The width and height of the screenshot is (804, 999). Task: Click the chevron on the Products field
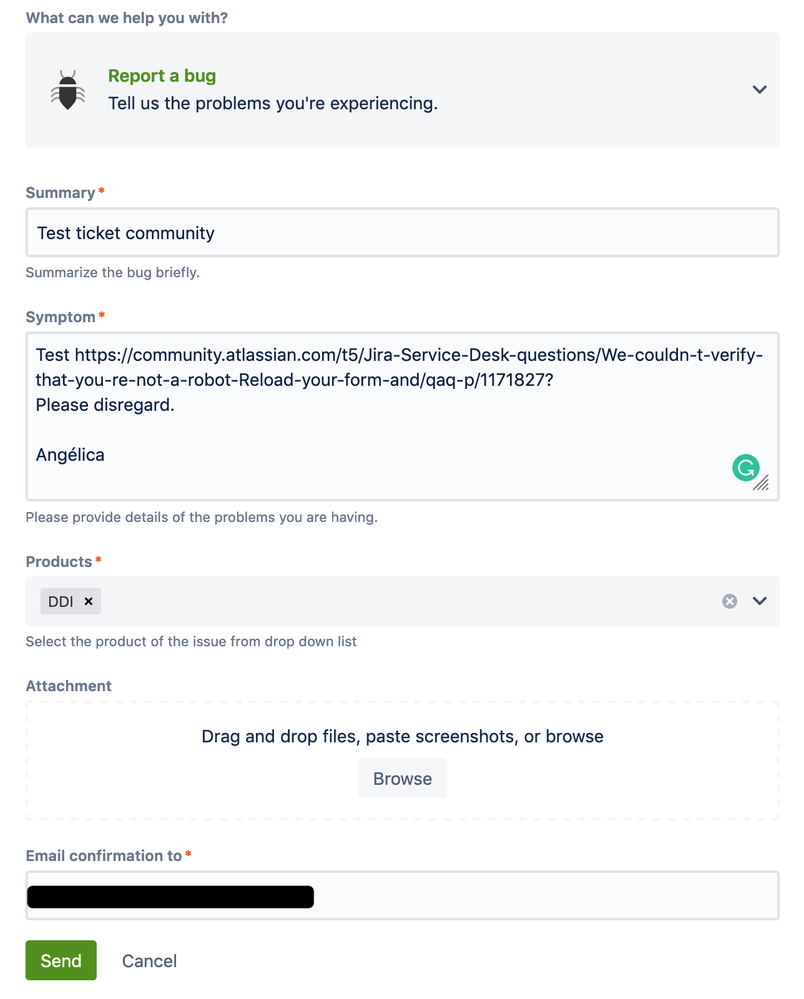[757, 601]
